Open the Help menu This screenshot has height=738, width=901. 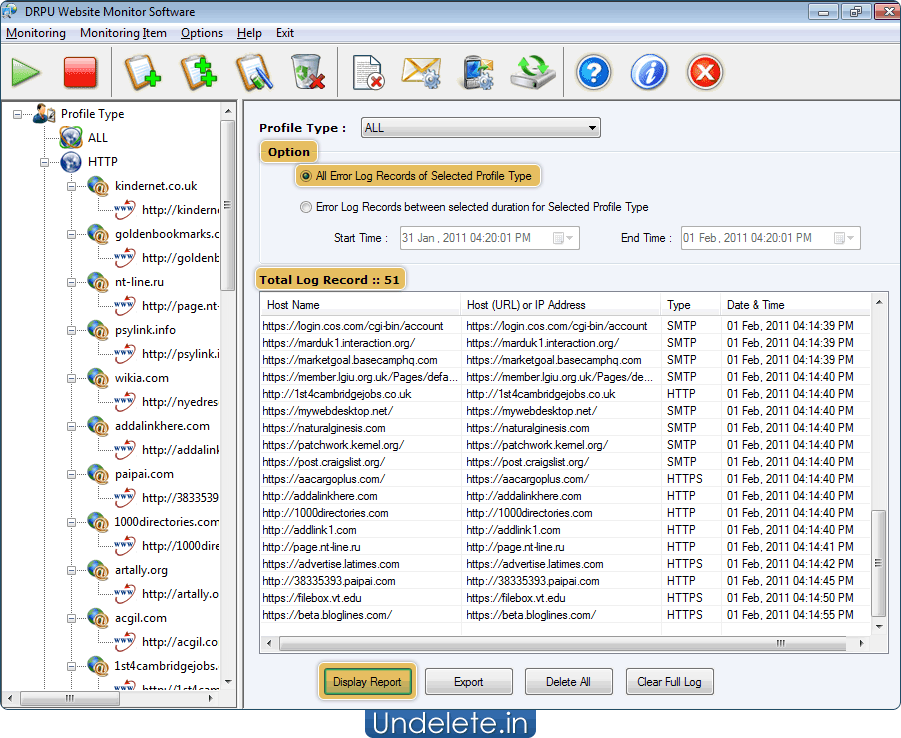coord(249,33)
